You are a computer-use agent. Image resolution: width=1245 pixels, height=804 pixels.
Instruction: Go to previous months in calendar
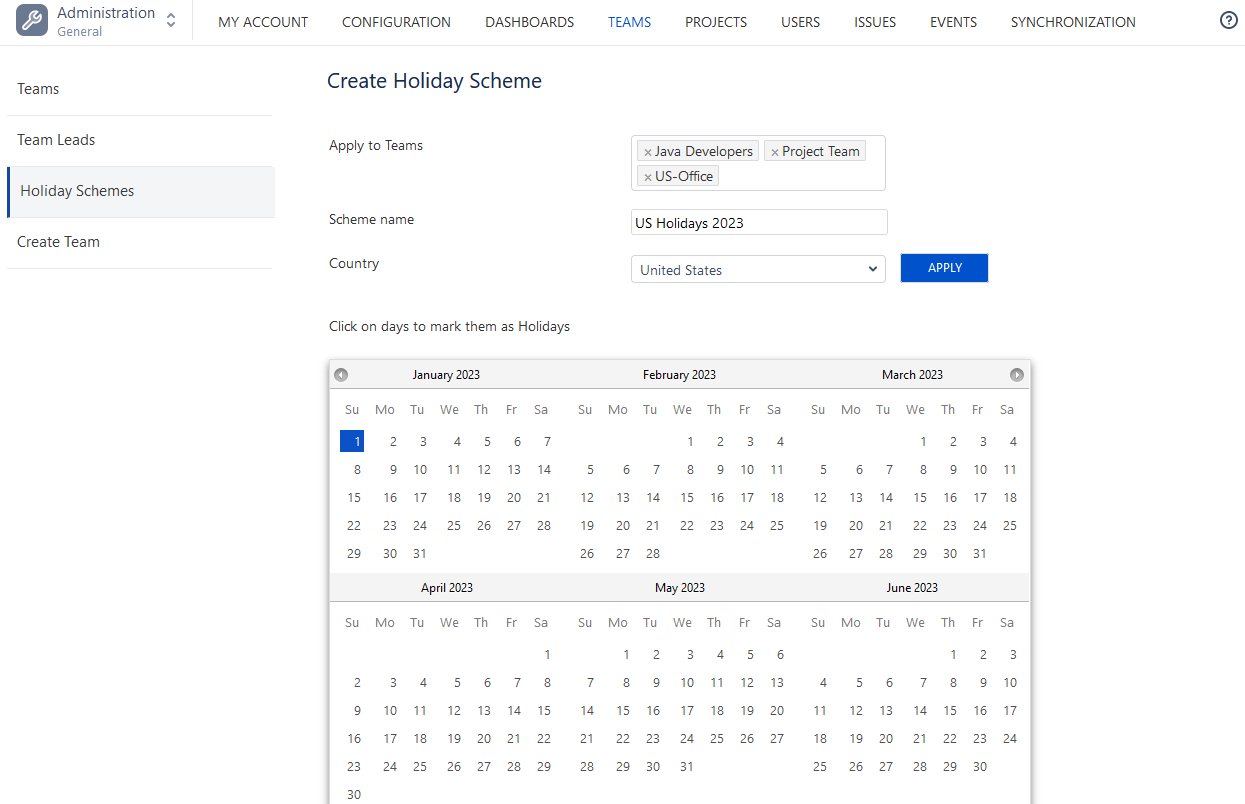pyautogui.click(x=341, y=375)
